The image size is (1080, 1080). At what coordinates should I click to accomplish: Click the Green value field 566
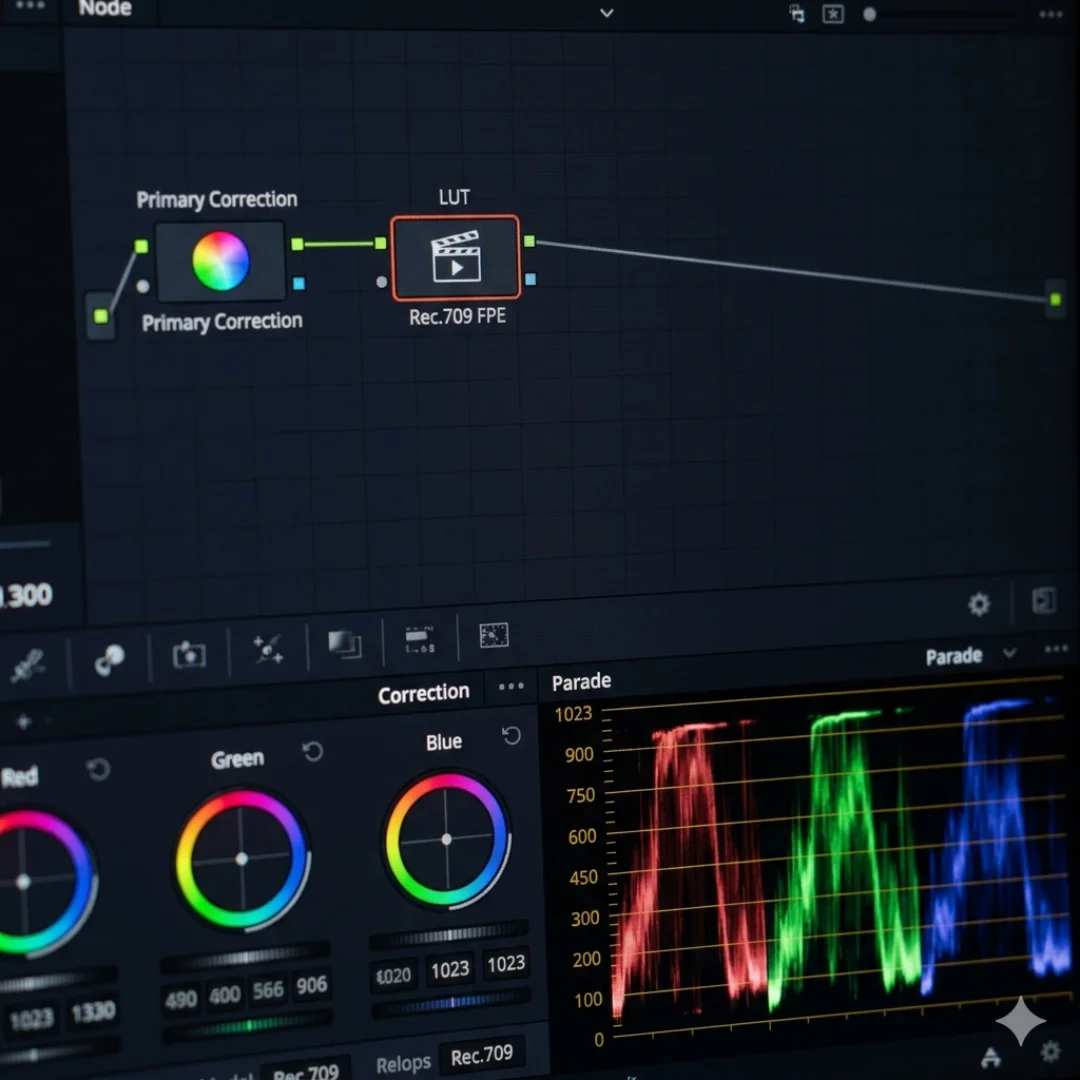[268, 990]
